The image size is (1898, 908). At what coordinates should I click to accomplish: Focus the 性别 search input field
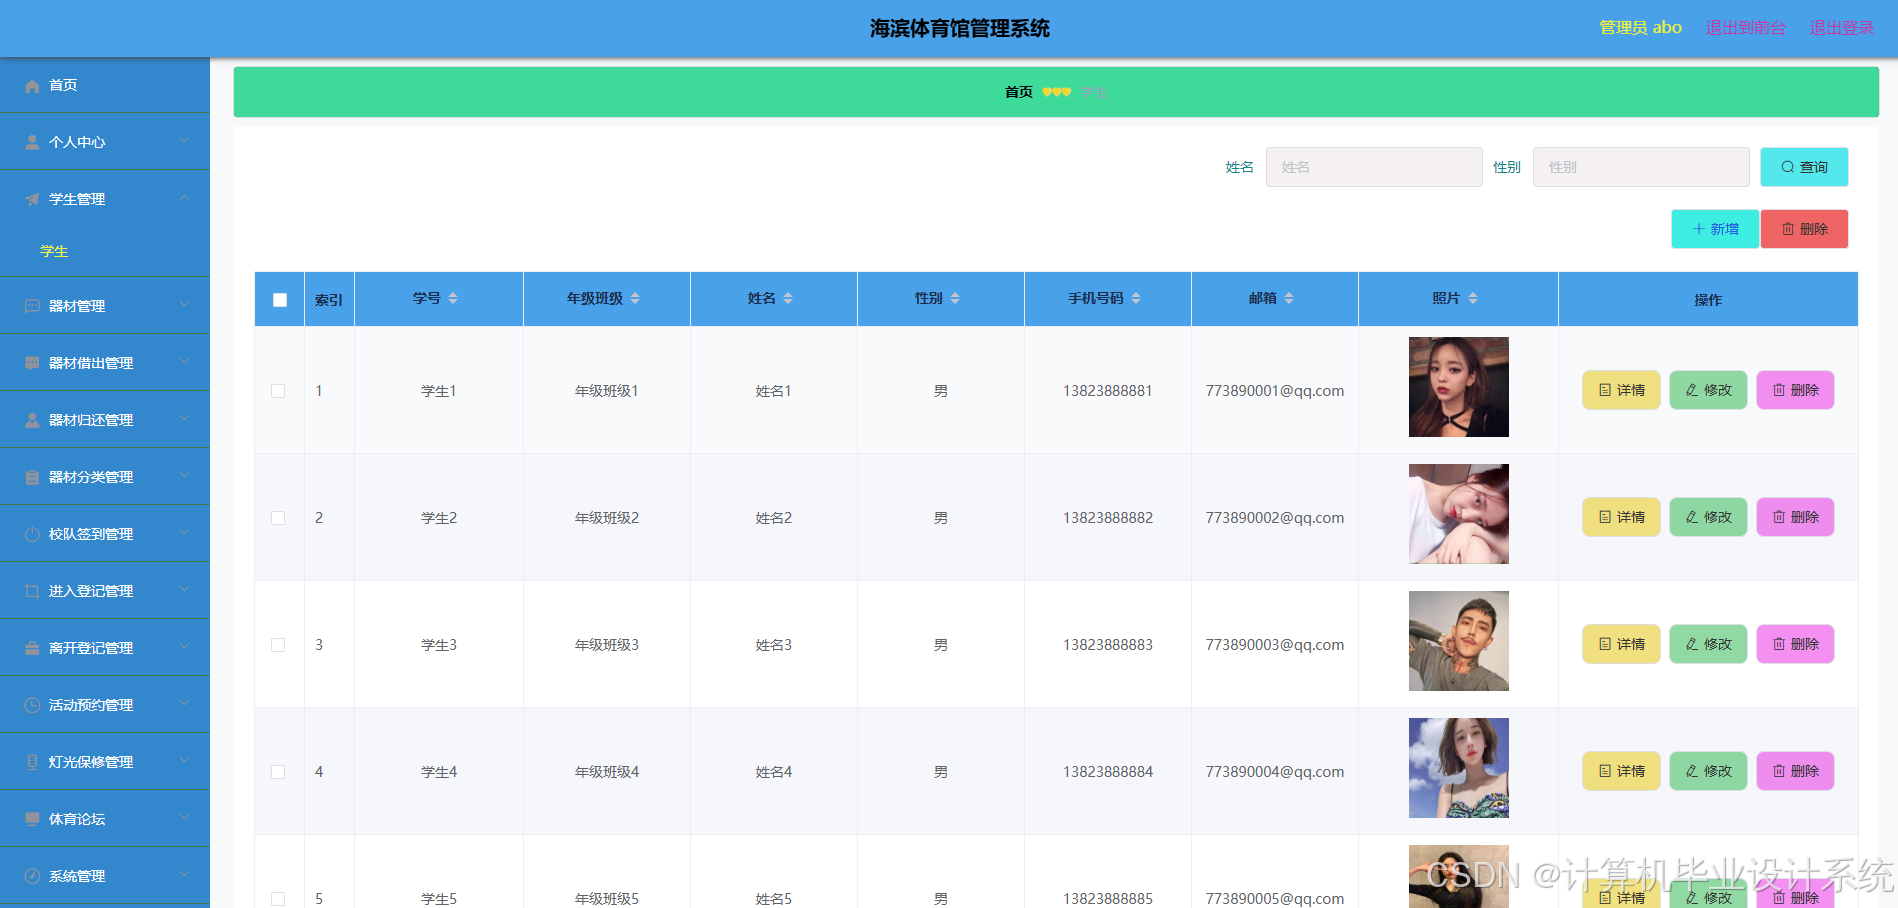1641,167
